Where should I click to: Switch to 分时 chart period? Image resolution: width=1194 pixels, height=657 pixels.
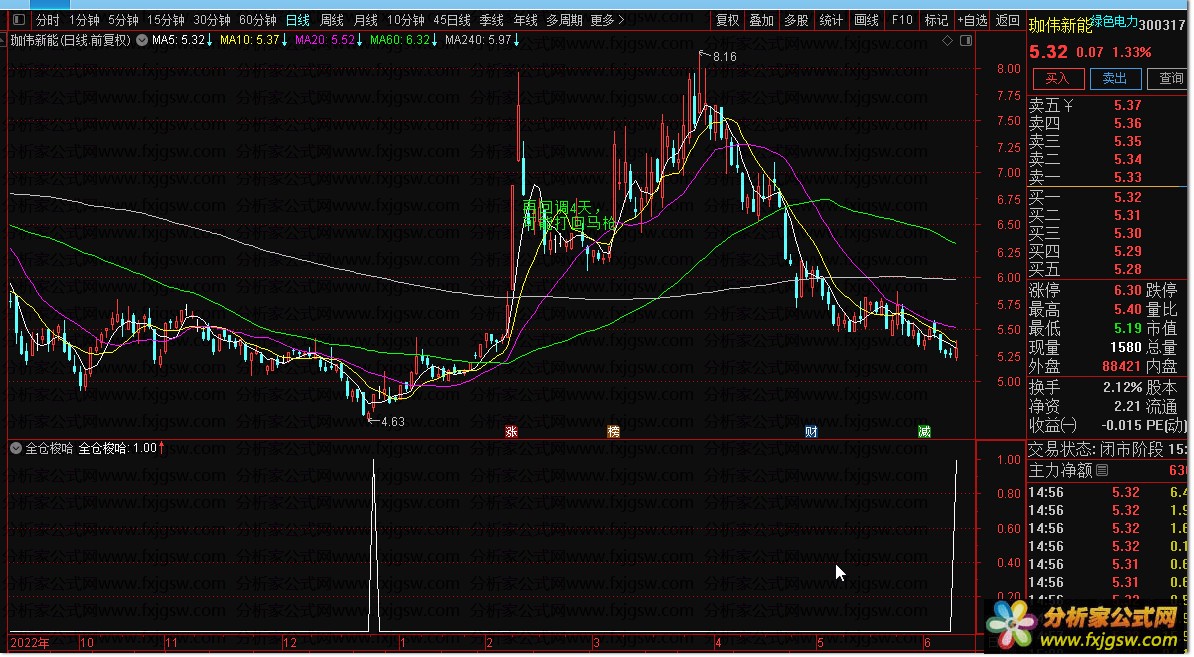coord(47,21)
